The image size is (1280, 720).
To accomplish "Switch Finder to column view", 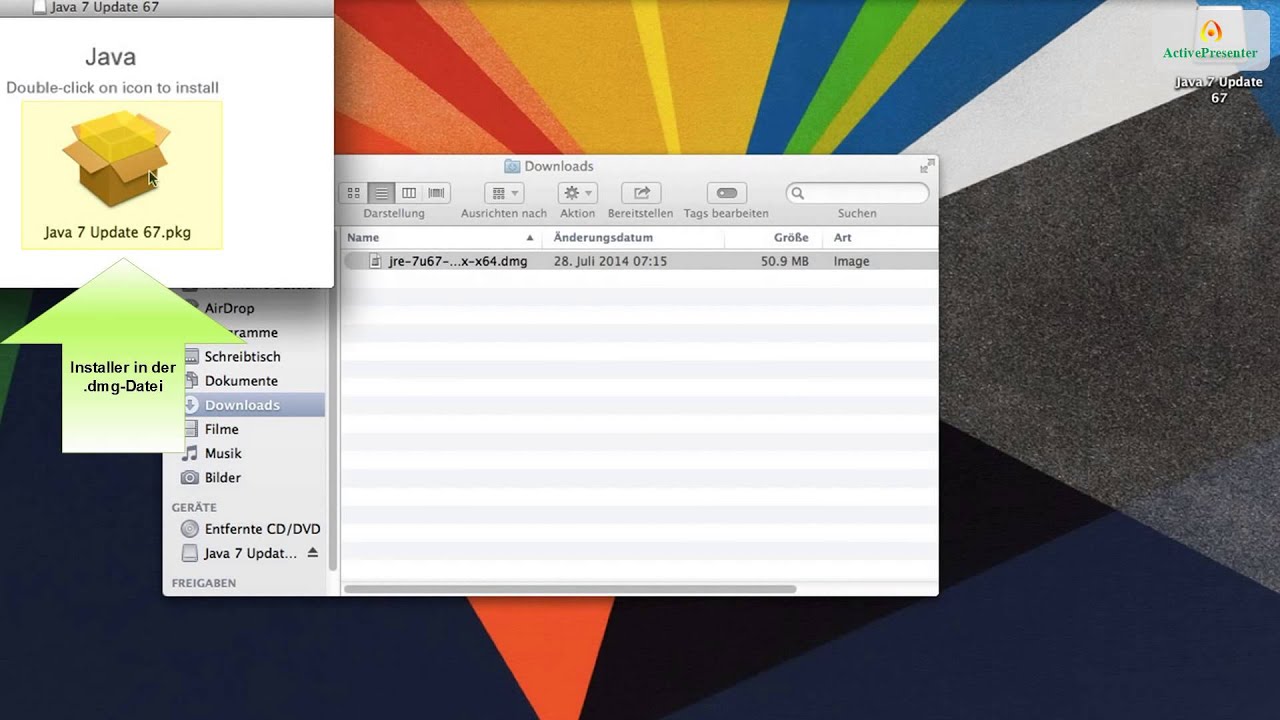I will click(408, 193).
